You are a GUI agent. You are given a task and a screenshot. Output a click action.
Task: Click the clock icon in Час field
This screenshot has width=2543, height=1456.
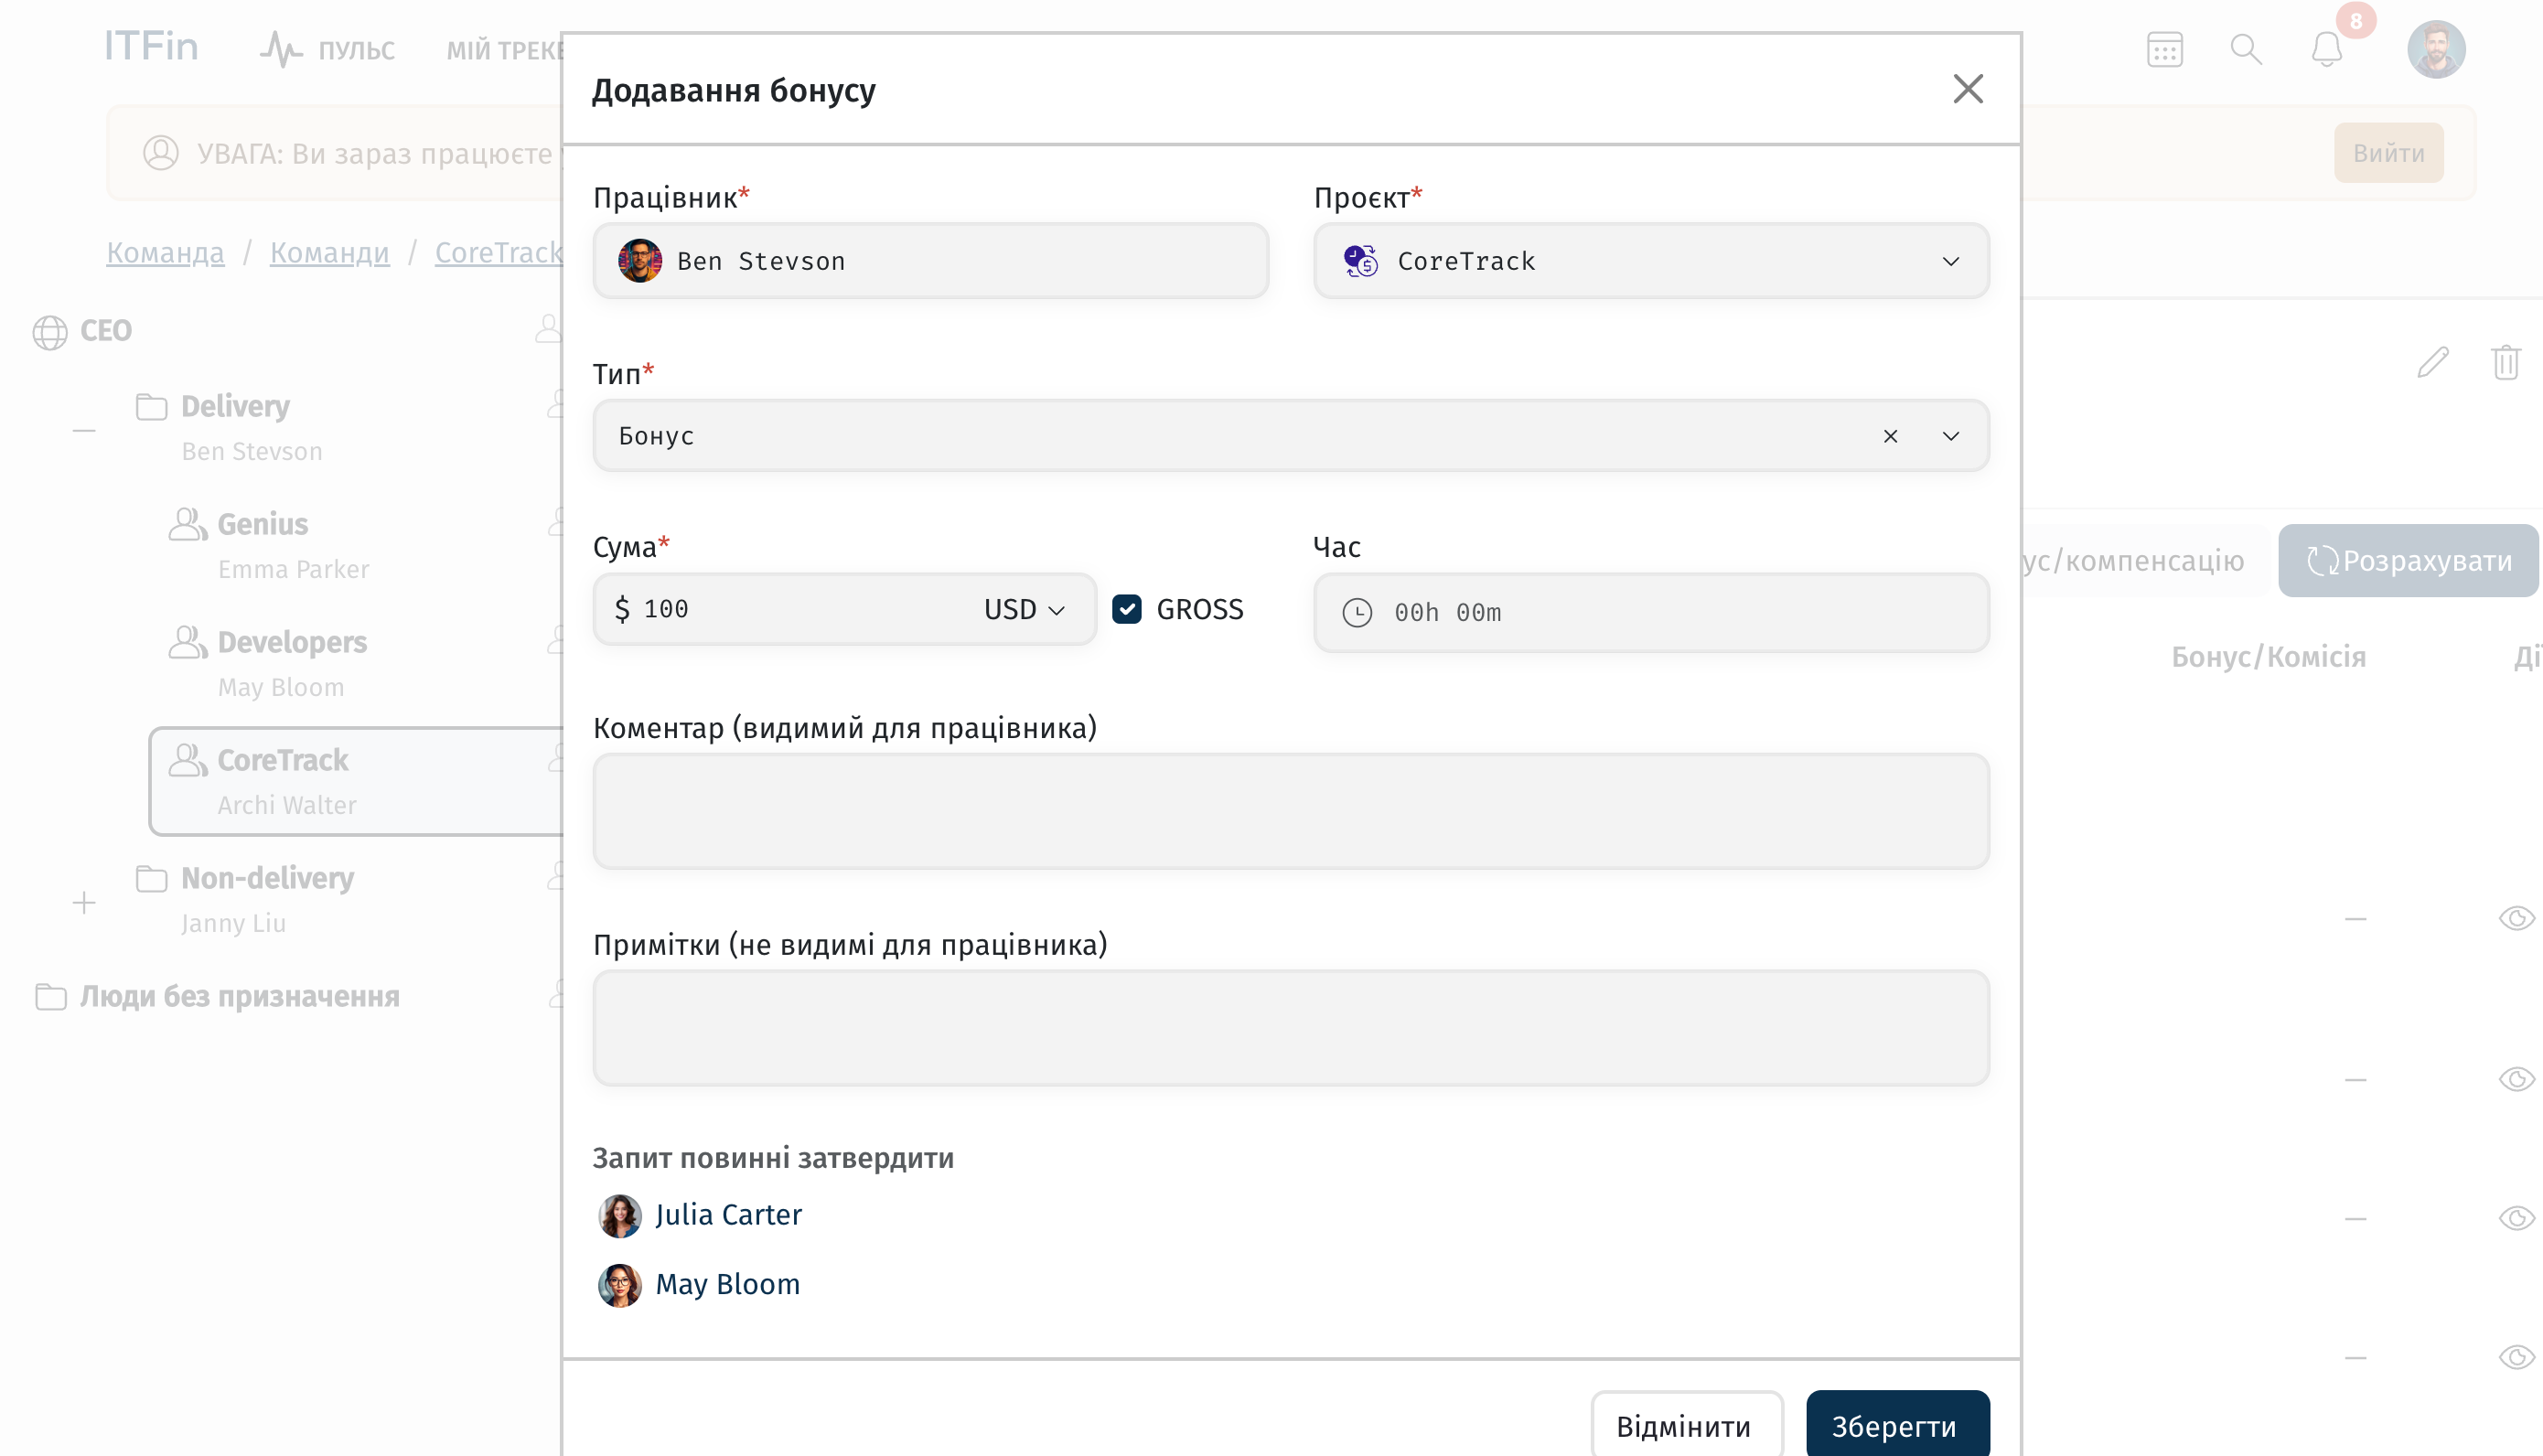pos(1356,612)
